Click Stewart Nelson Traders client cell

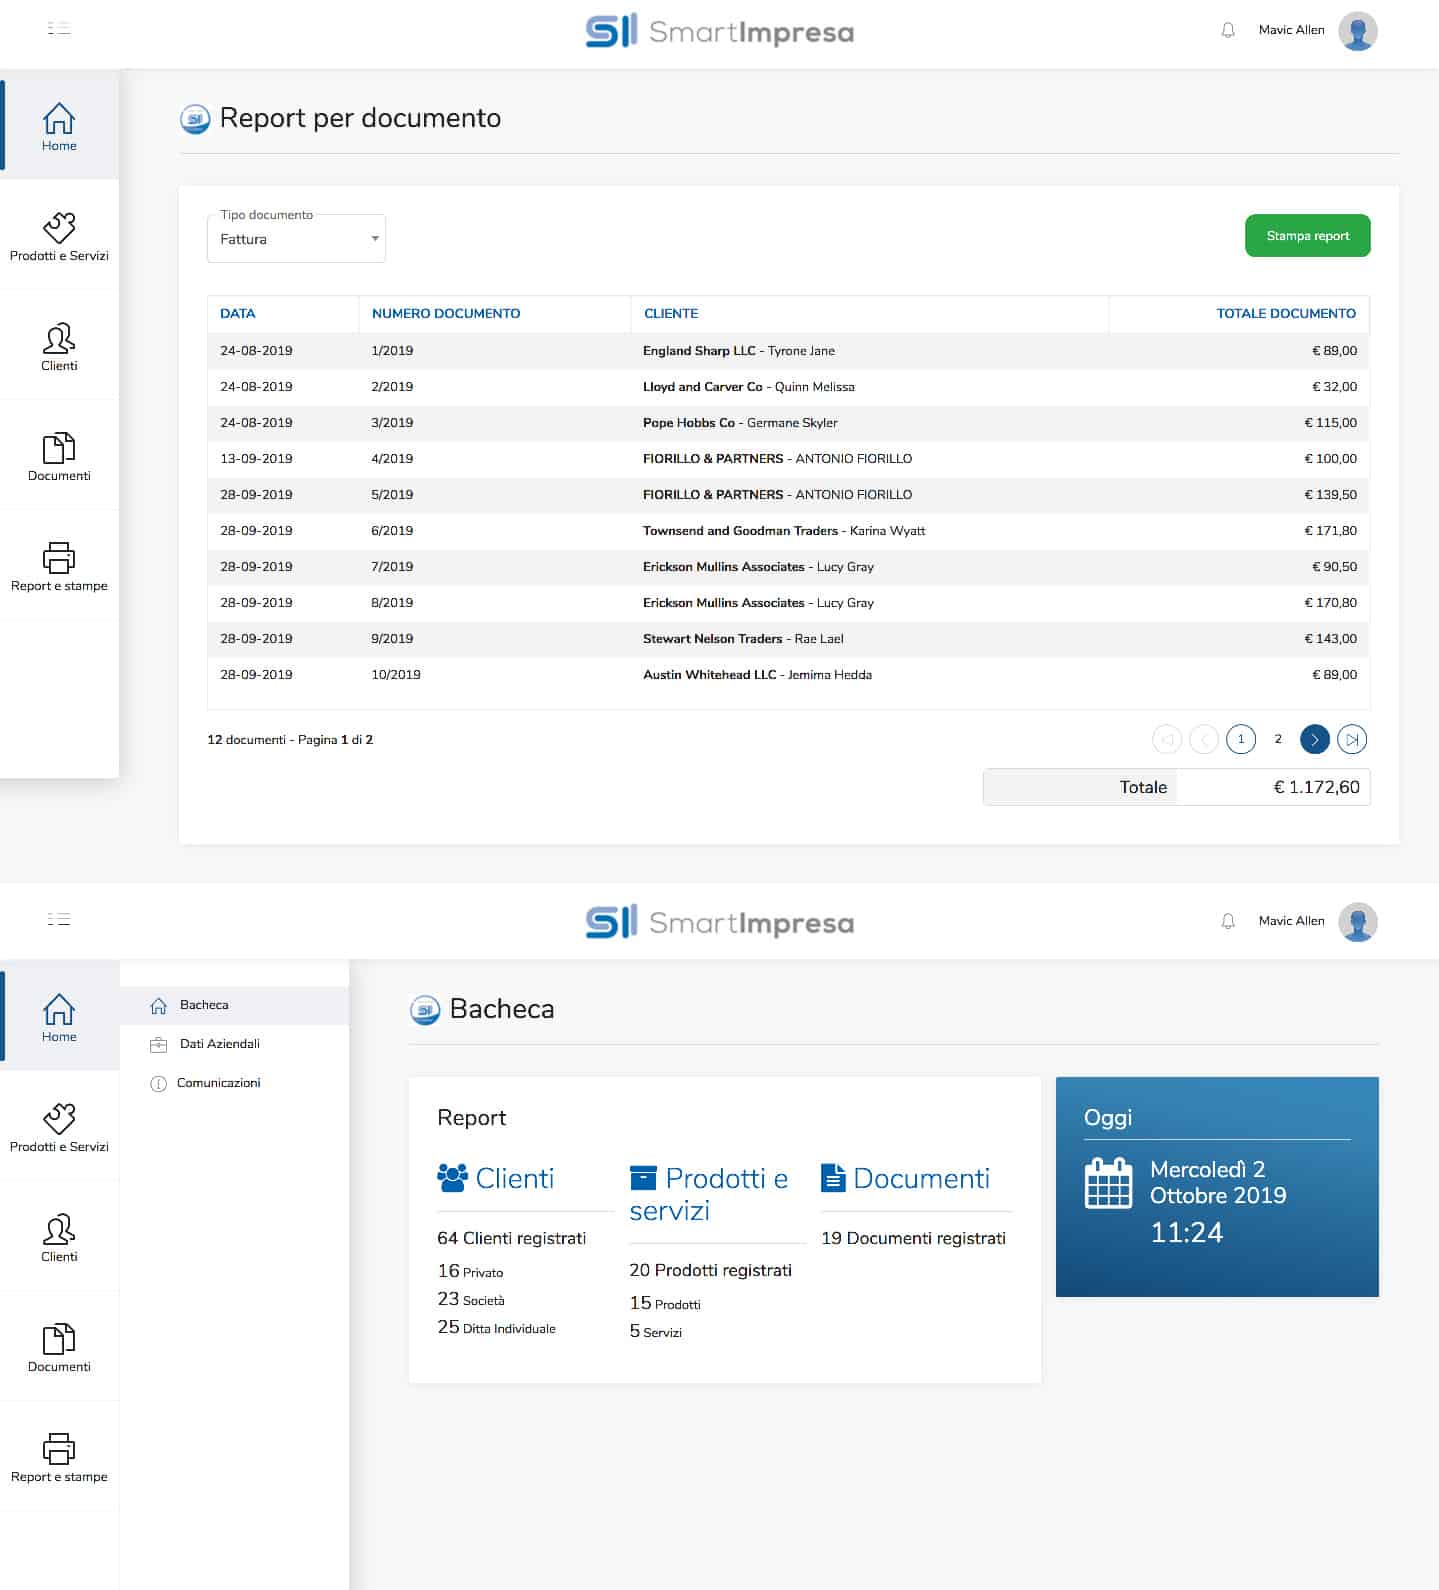(x=743, y=639)
